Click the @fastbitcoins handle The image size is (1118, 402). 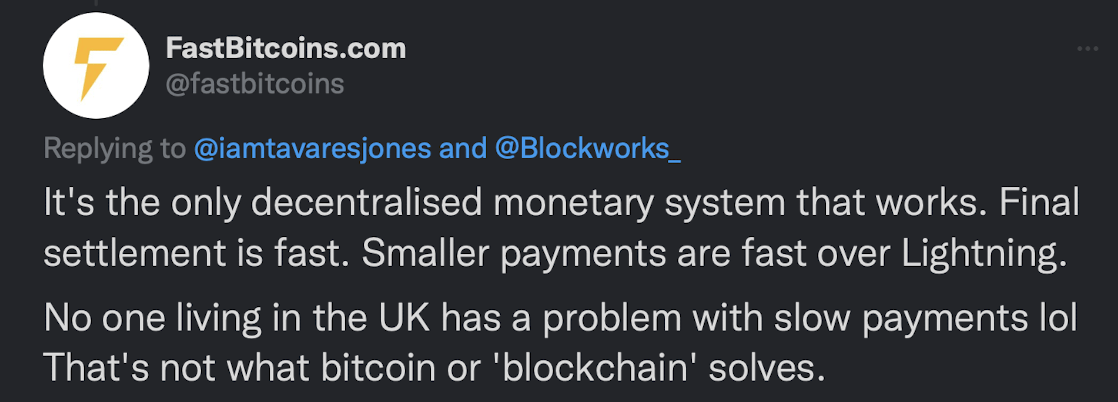tap(253, 84)
